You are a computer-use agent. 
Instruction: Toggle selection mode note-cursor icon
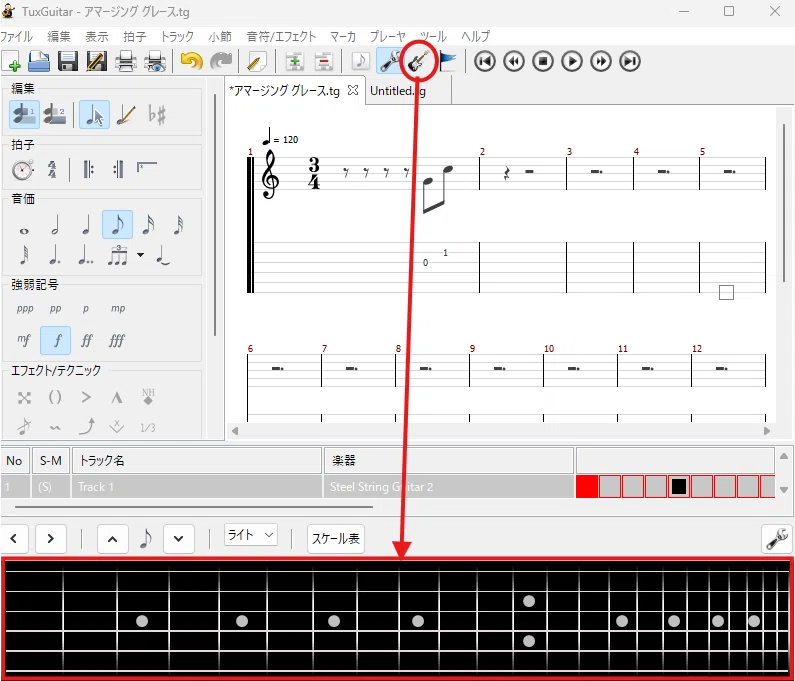click(x=94, y=115)
